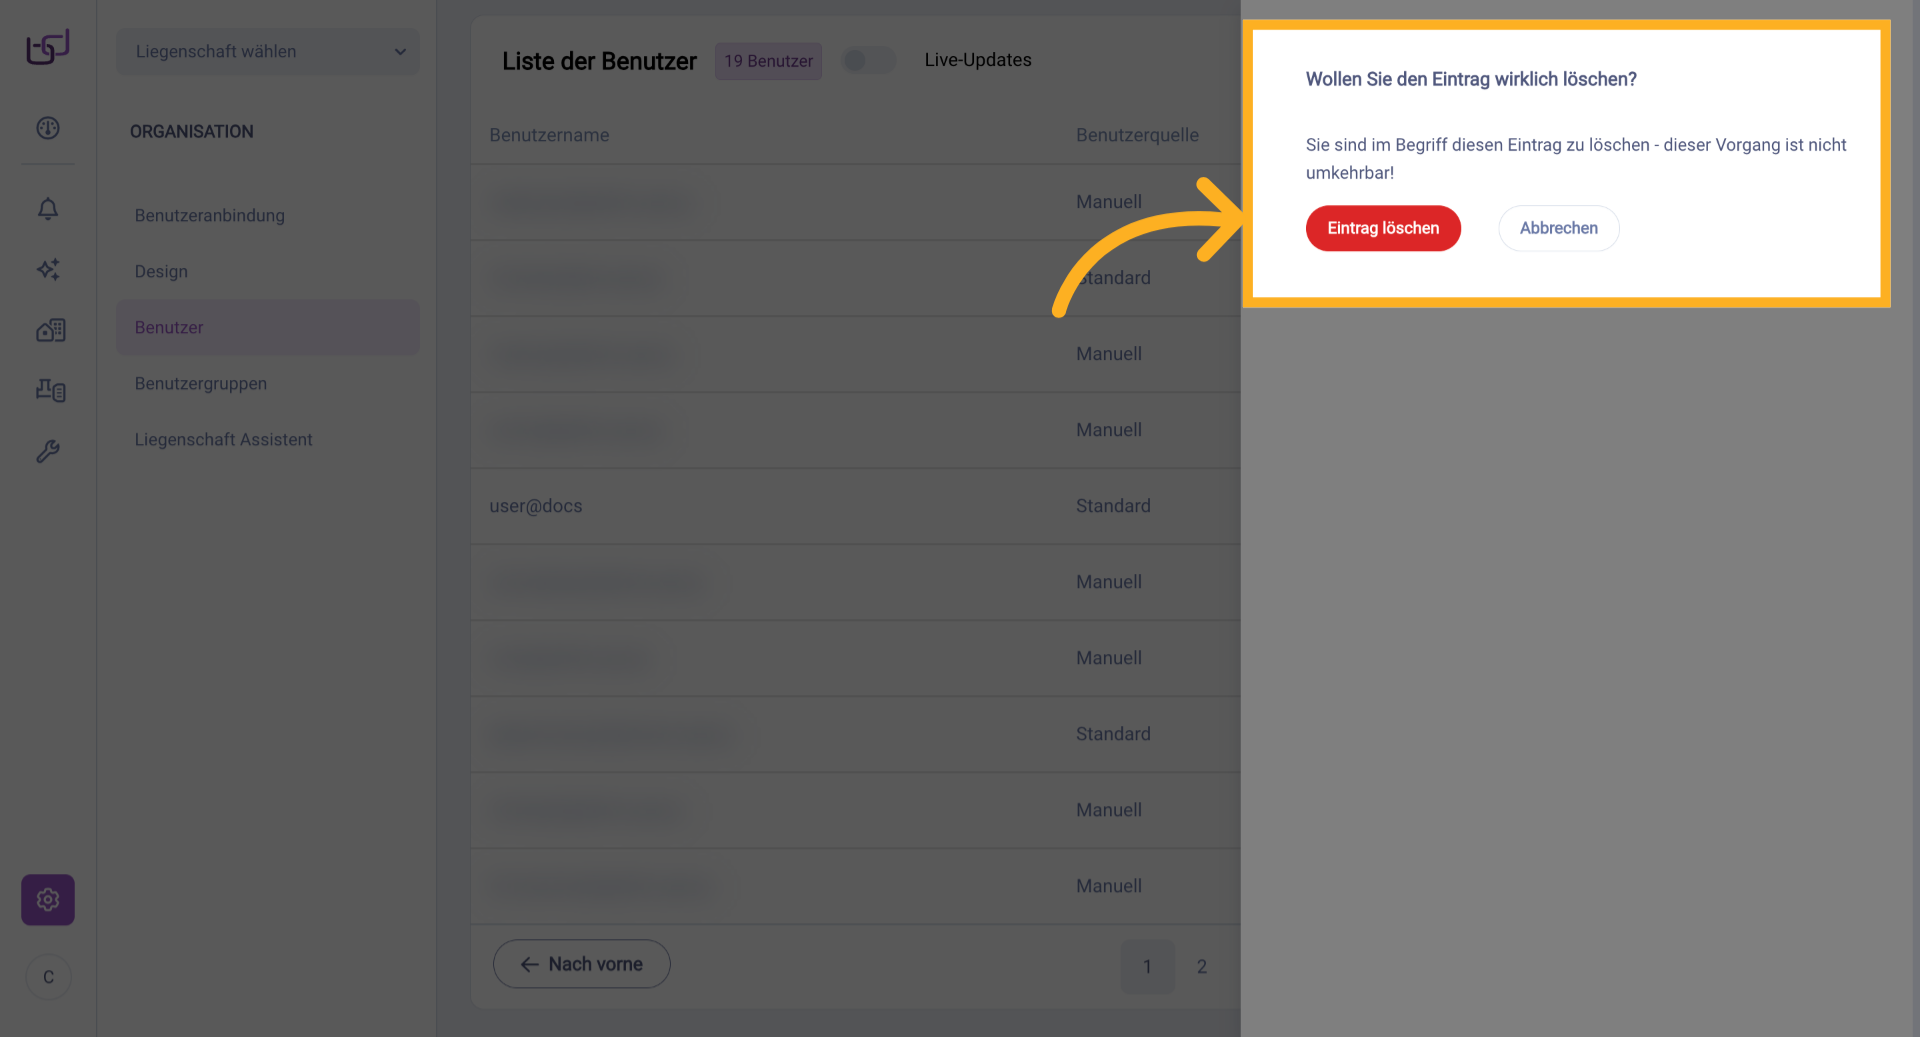The height and width of the screenshot is (1037, 1920).
Task: Open the Design menu item
Action: (x=161, y=271)
